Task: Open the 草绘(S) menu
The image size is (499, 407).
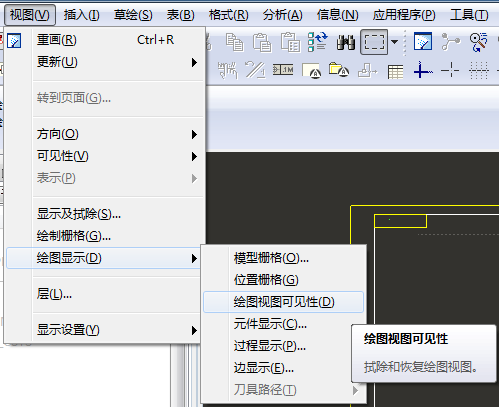Action: point(133,15)
